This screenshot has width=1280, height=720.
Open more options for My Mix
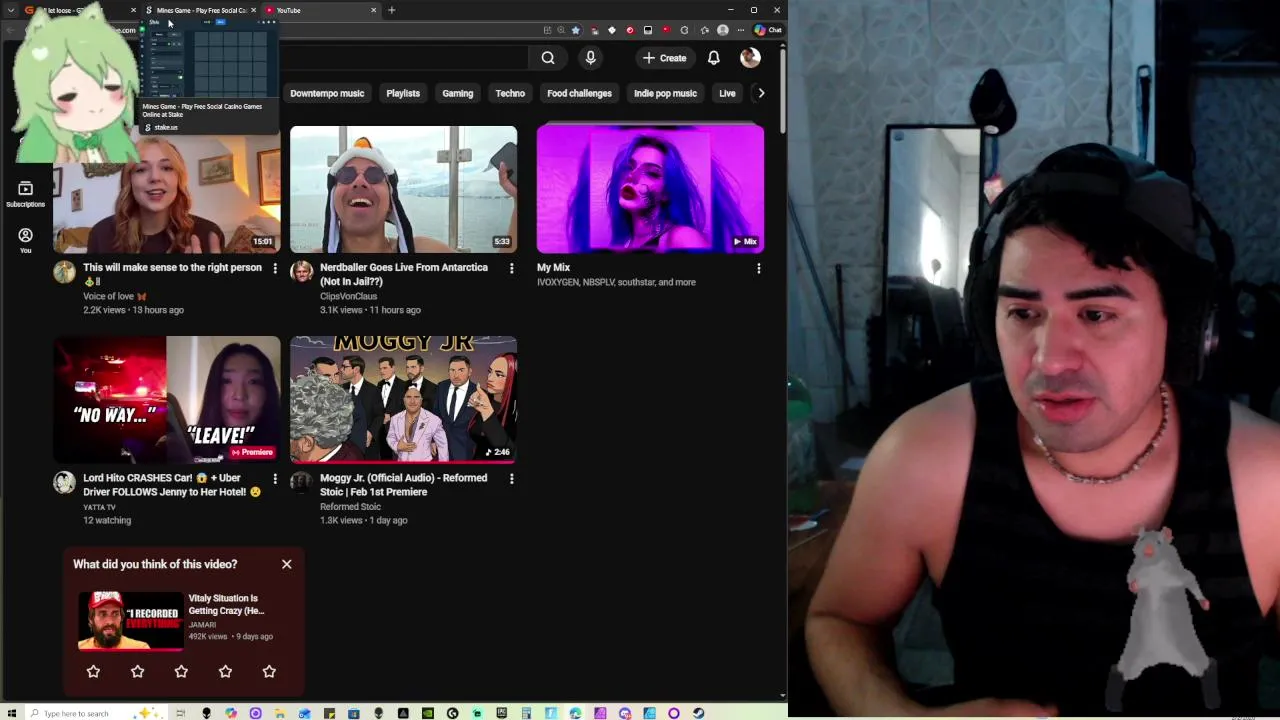(758, 268)
